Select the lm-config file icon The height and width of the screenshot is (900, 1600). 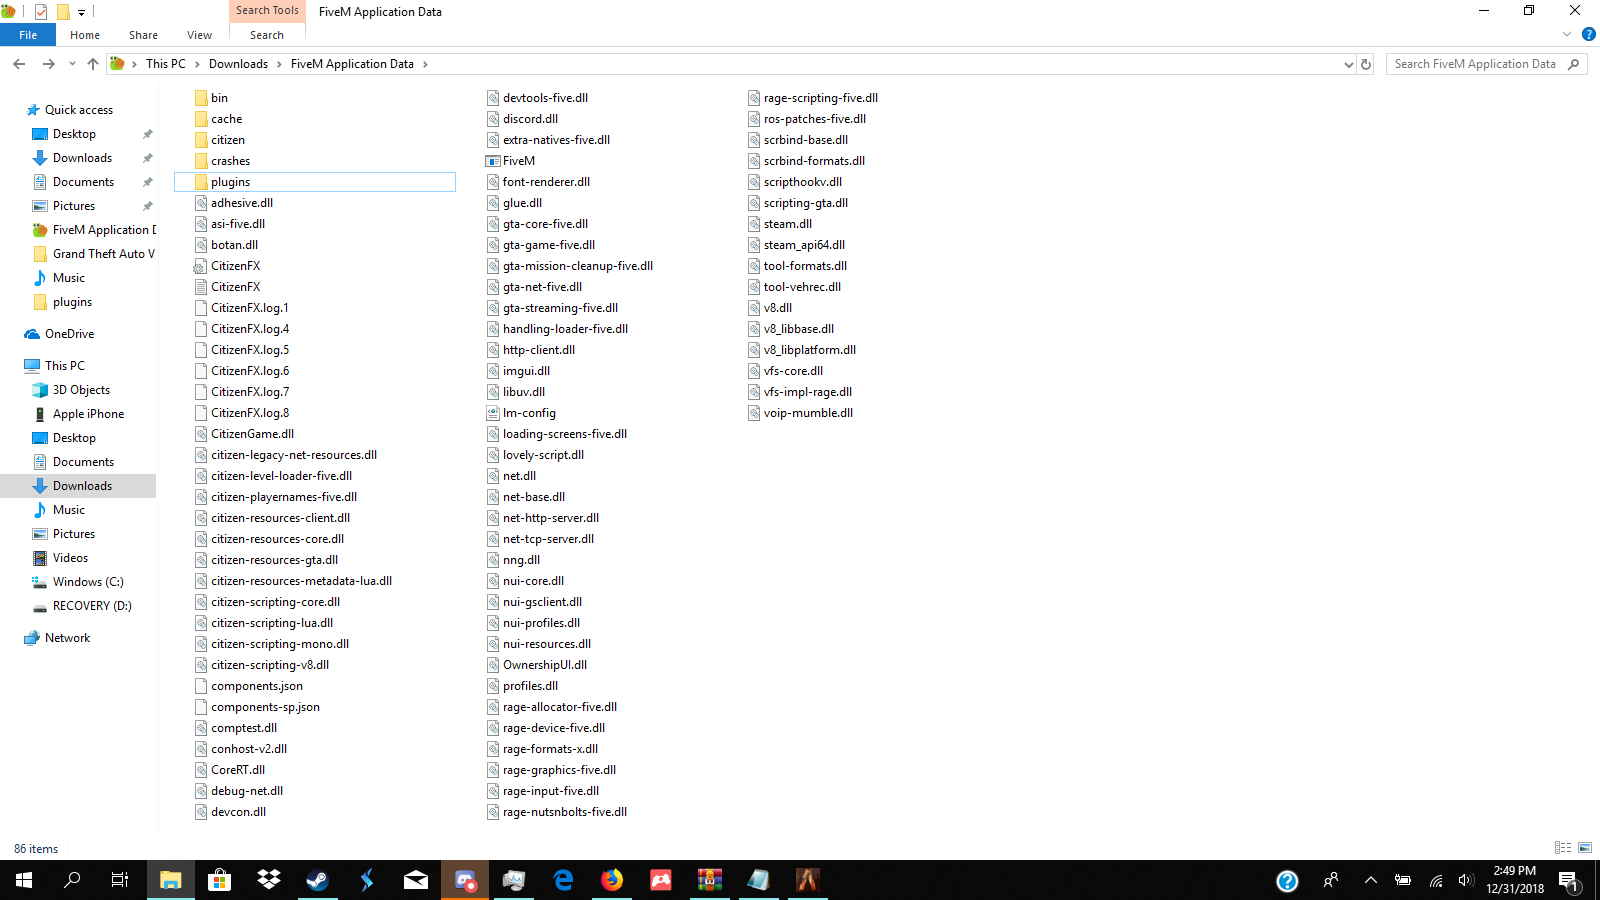pyautogui.click(x=493, y=413)
